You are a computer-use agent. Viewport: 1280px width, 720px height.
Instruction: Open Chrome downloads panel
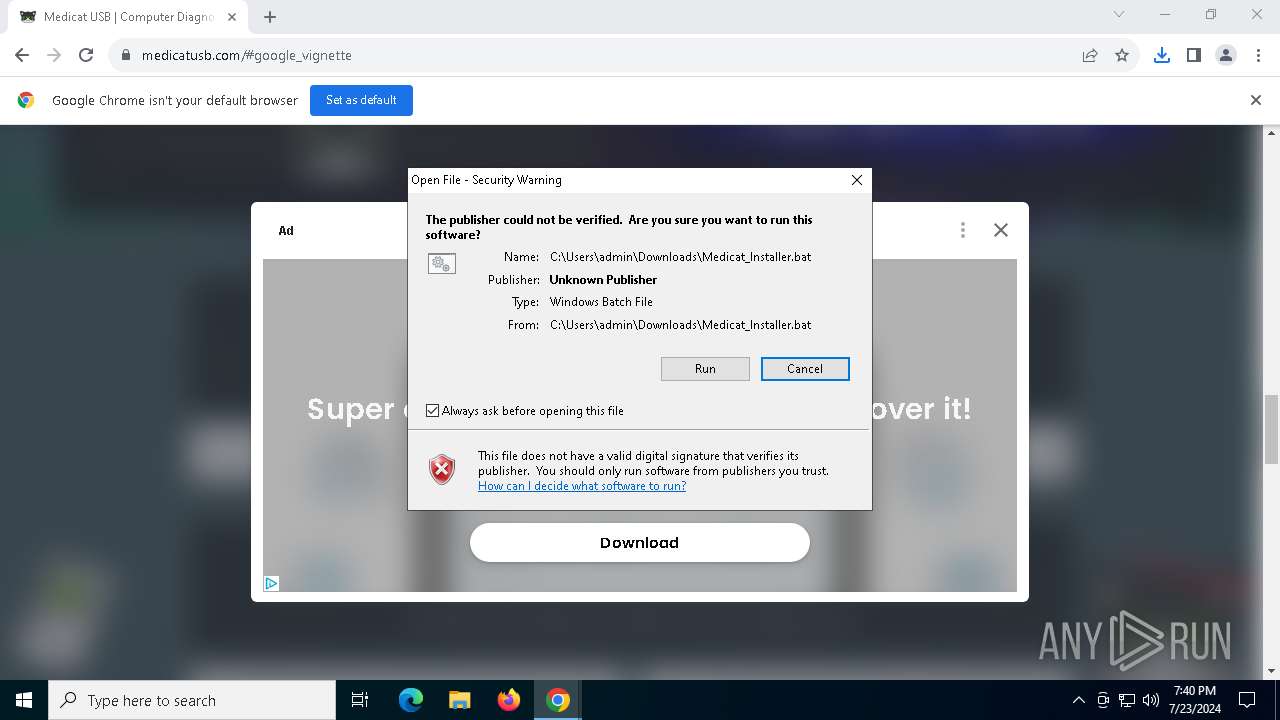coord(1162,55)
